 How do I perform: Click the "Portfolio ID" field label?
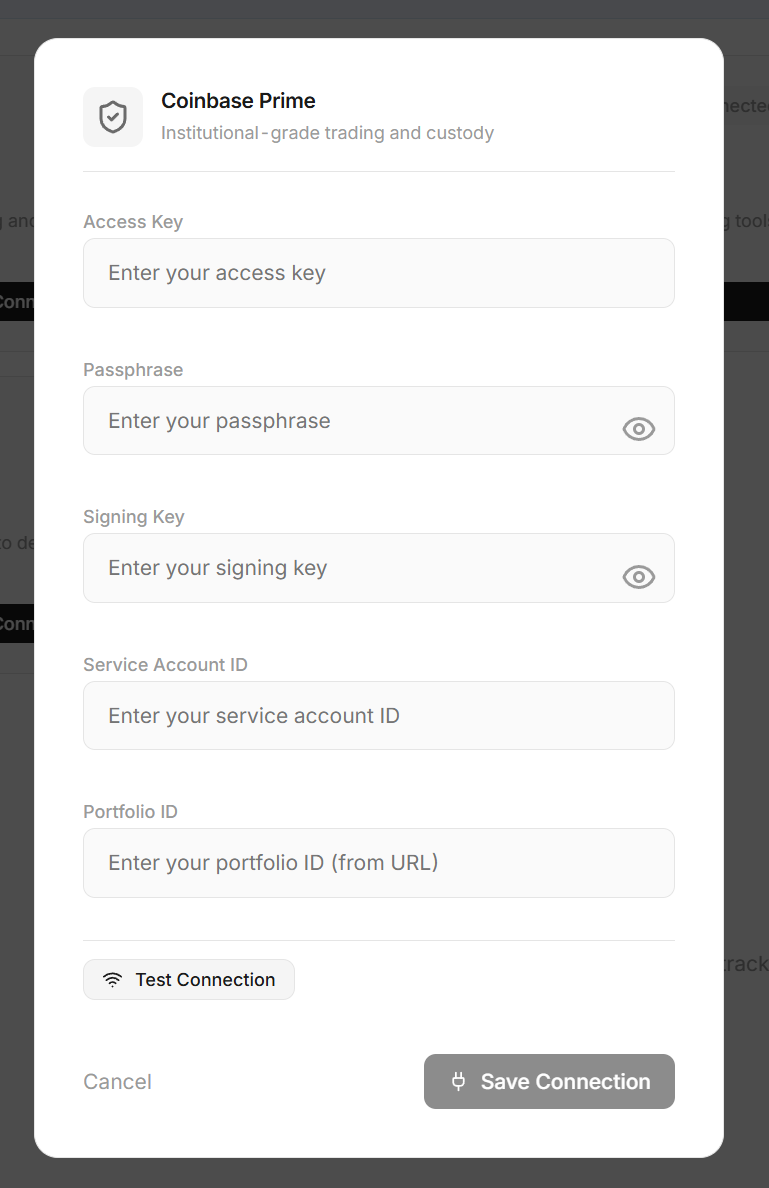pyautogui.click(x=130, y=812)
